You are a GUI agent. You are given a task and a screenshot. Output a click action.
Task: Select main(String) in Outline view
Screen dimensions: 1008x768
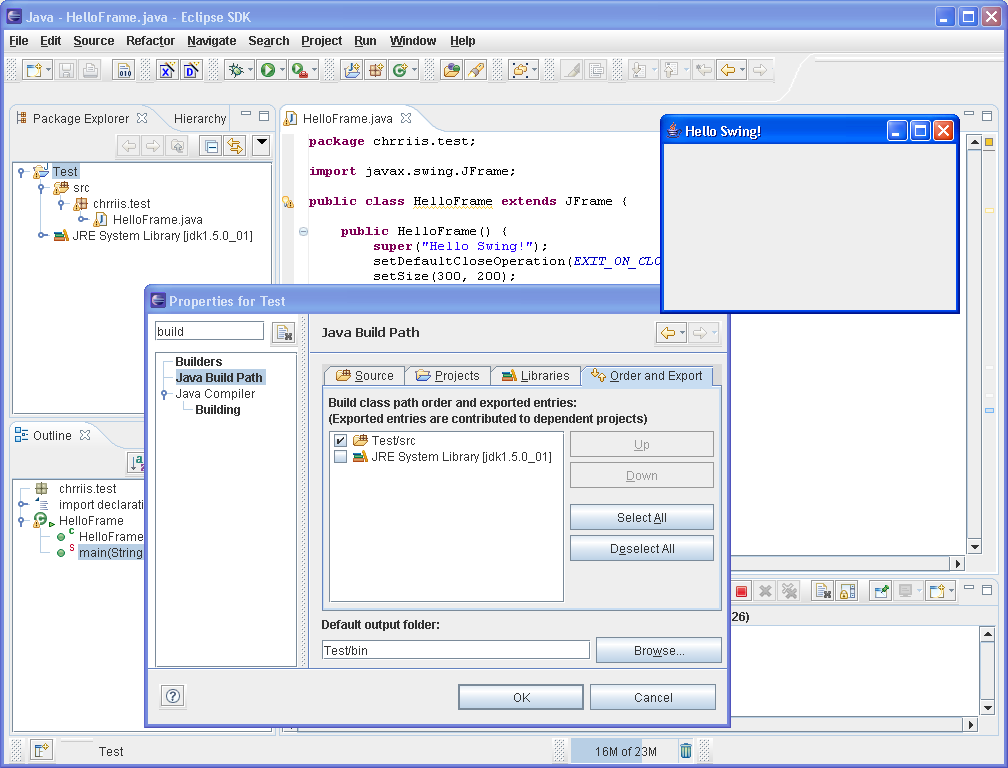click(111, 553)
